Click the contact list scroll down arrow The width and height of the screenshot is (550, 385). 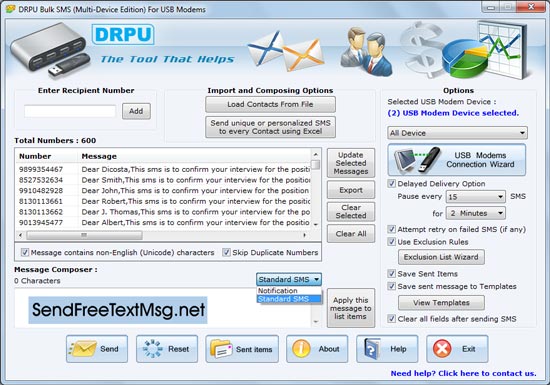tap(316, 224)
